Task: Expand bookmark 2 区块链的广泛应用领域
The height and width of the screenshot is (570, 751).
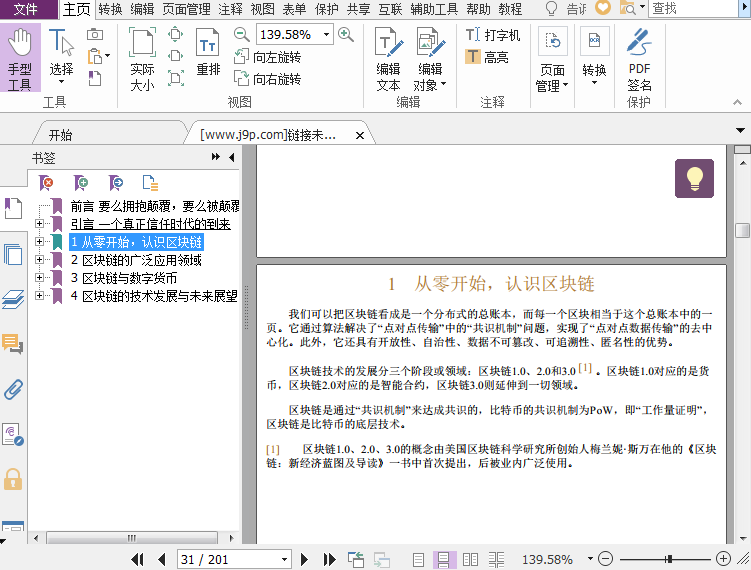Action: click(39, 260)
